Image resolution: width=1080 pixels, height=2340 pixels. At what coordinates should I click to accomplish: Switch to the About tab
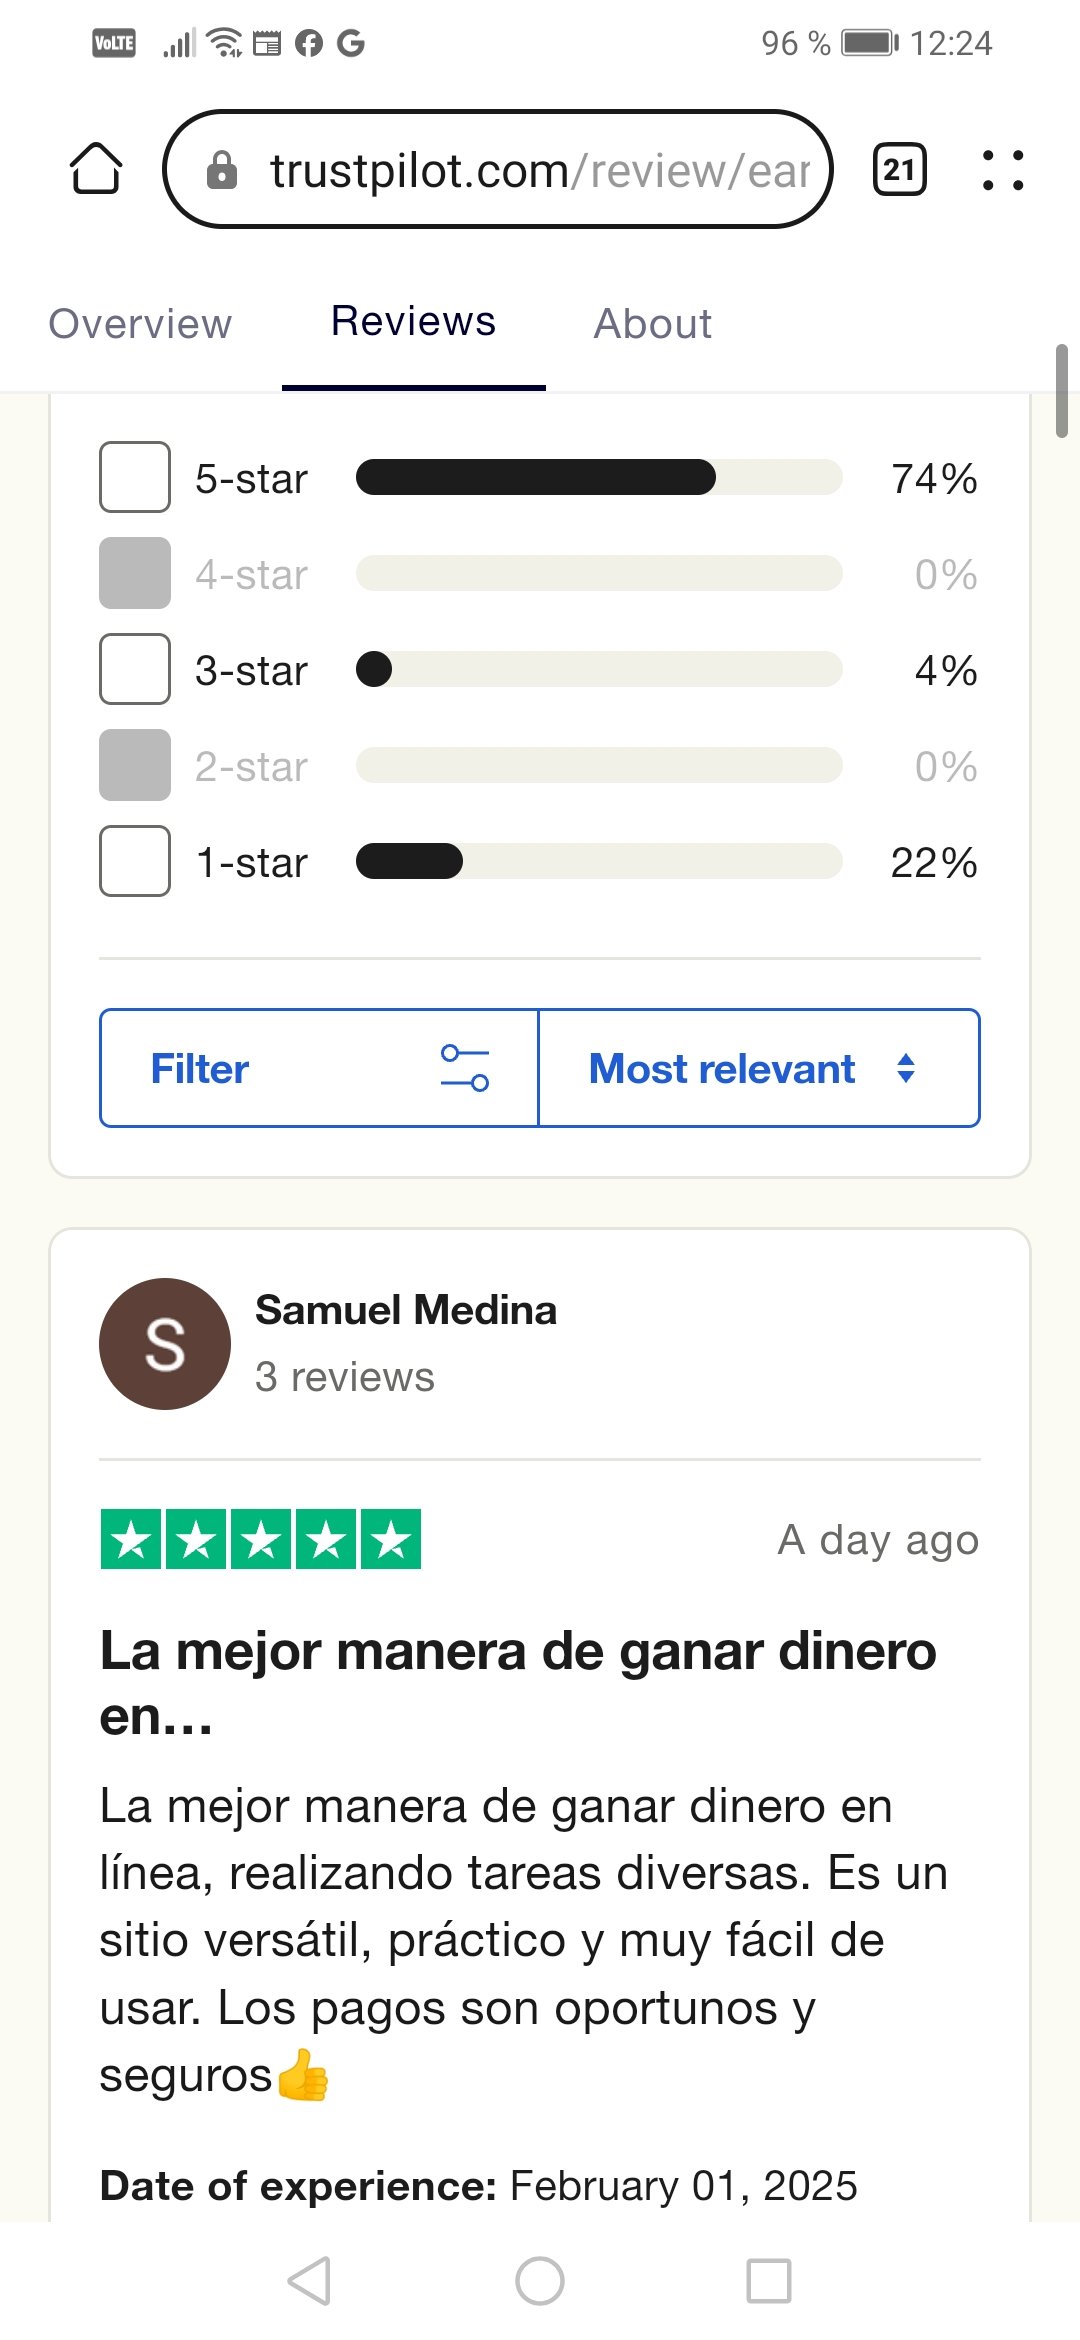653,324
